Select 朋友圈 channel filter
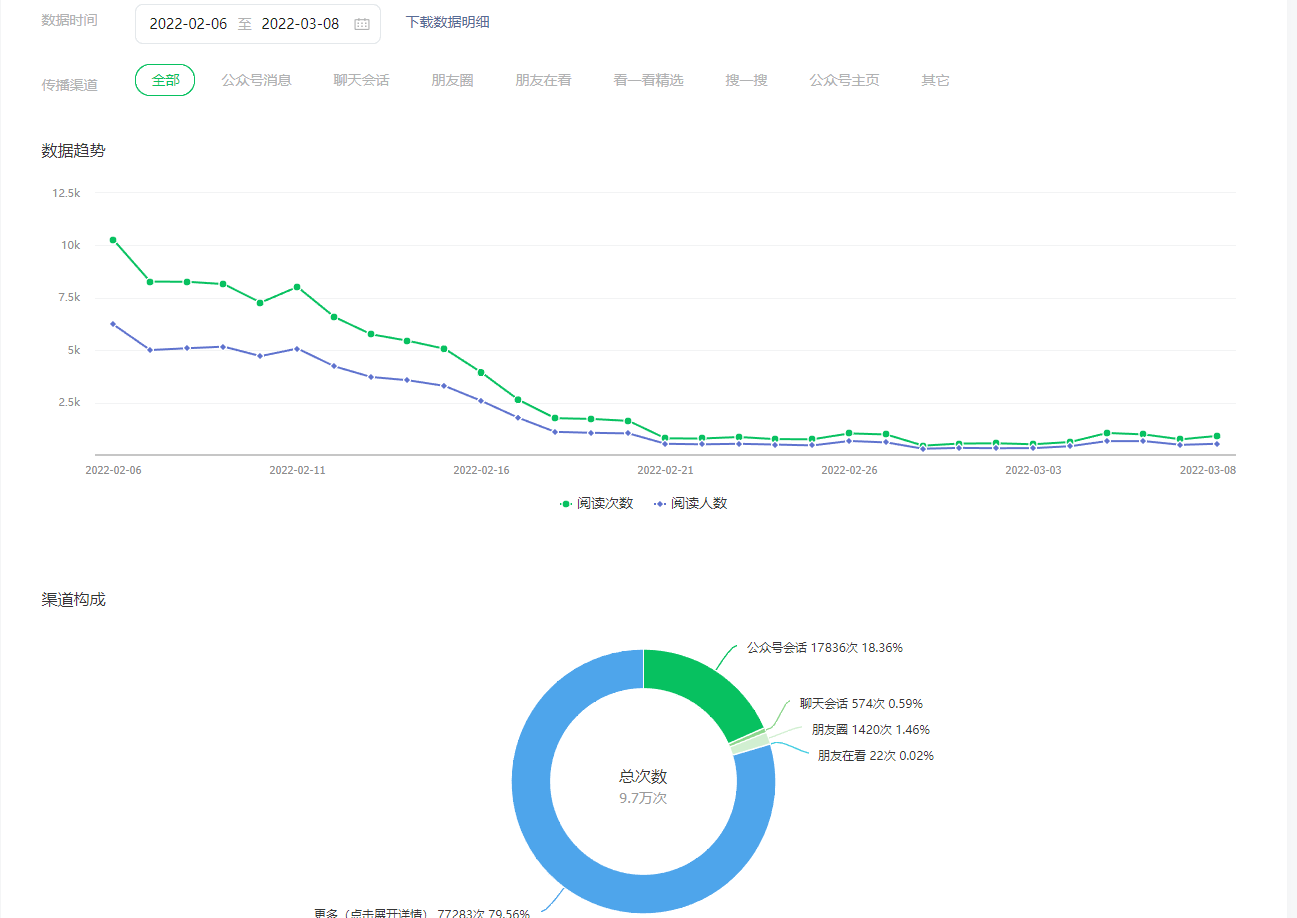The image size is (1297, 918). 452,80
